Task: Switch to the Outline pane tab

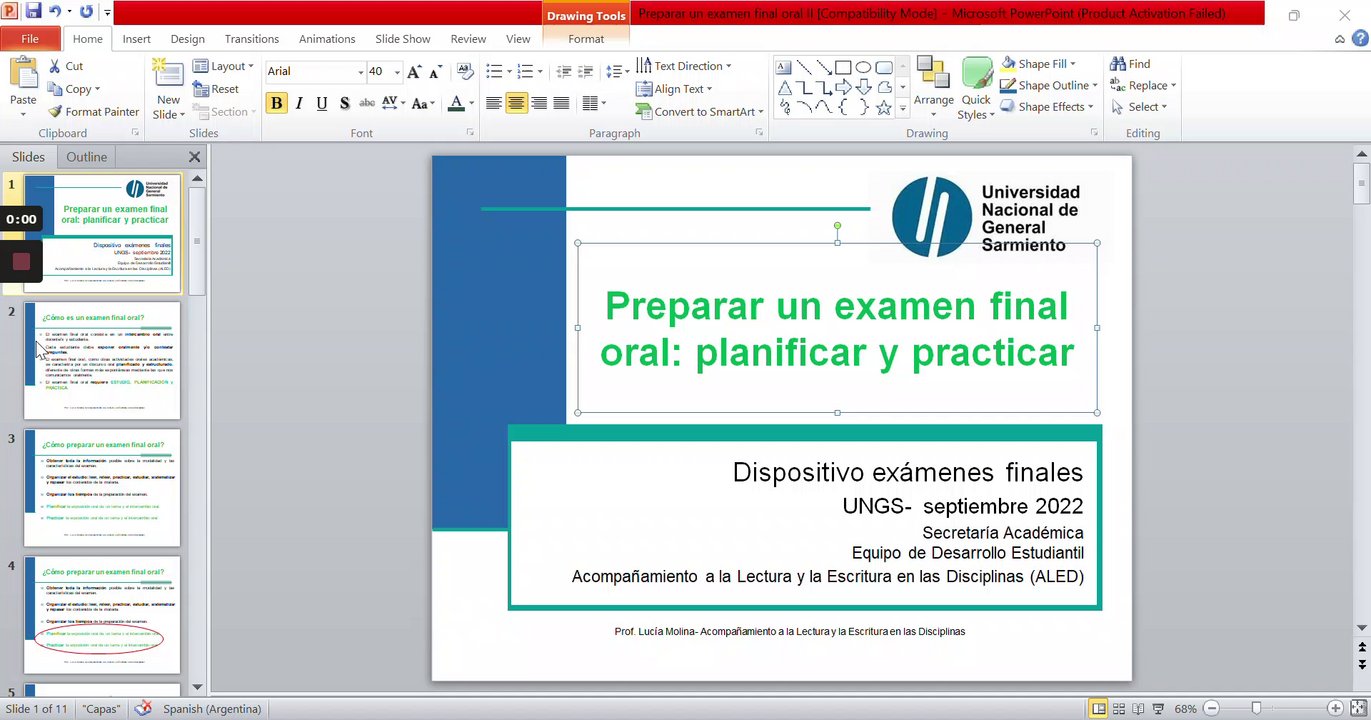Action: 87,157
